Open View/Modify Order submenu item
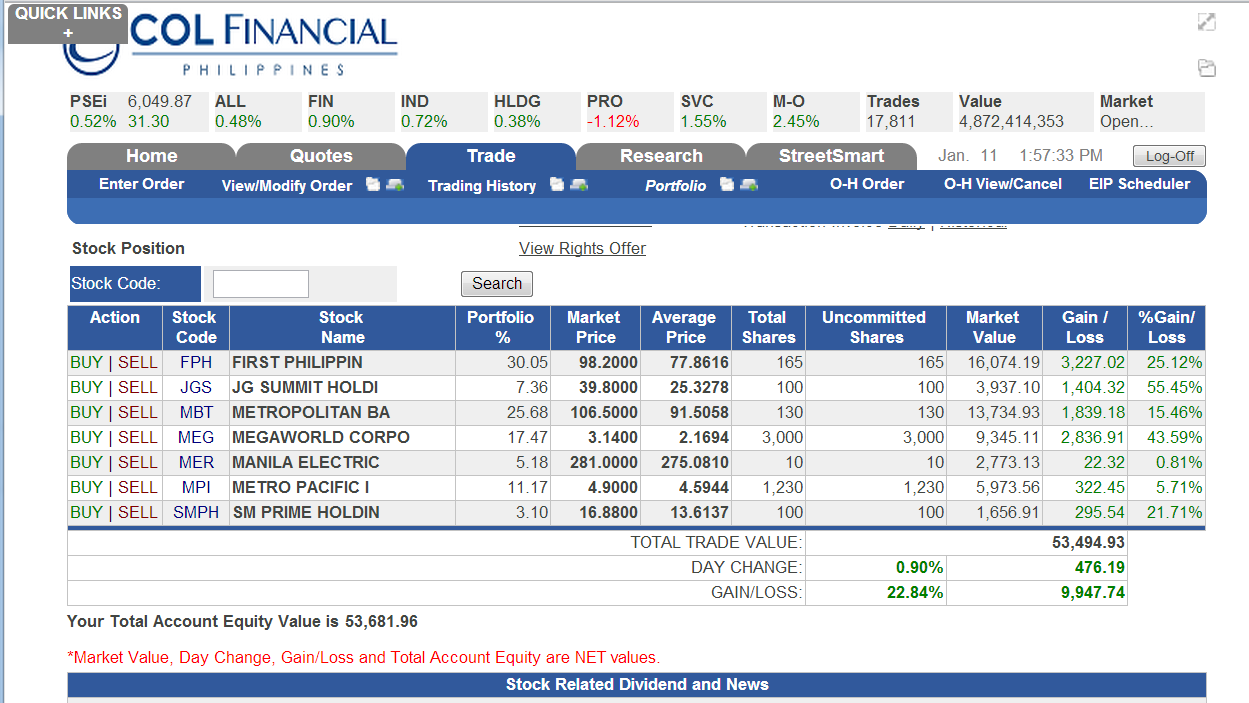The image size is (1249, 703). coord(287,185)
